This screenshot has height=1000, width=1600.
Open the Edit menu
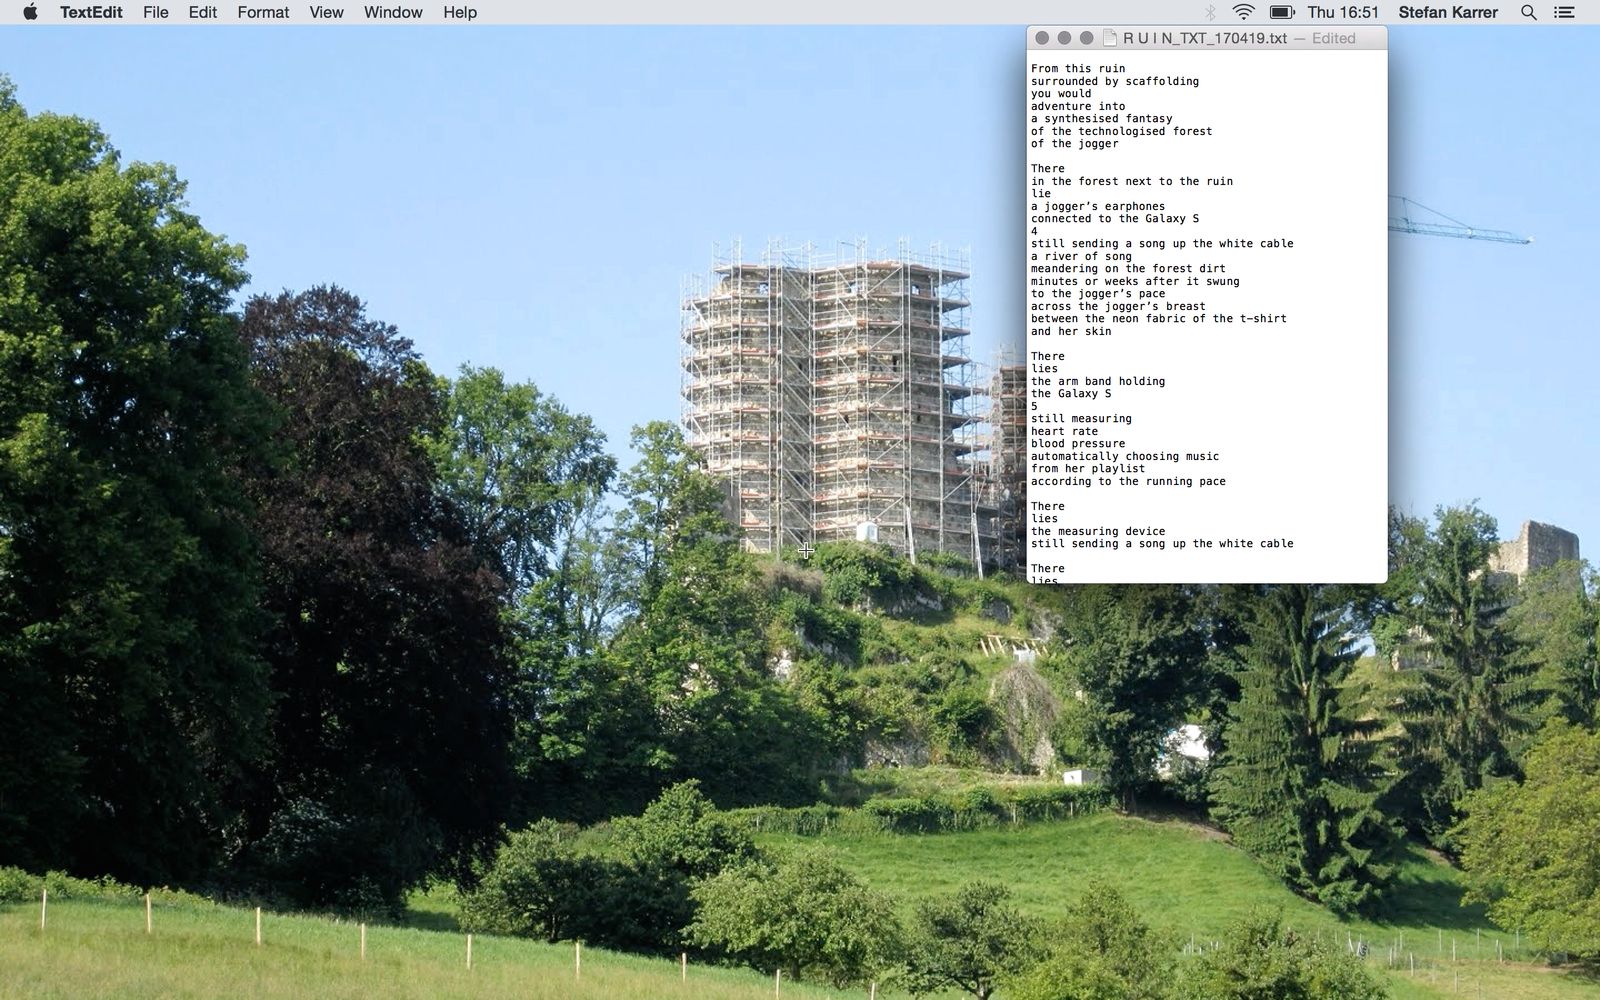tap(202, 12)
